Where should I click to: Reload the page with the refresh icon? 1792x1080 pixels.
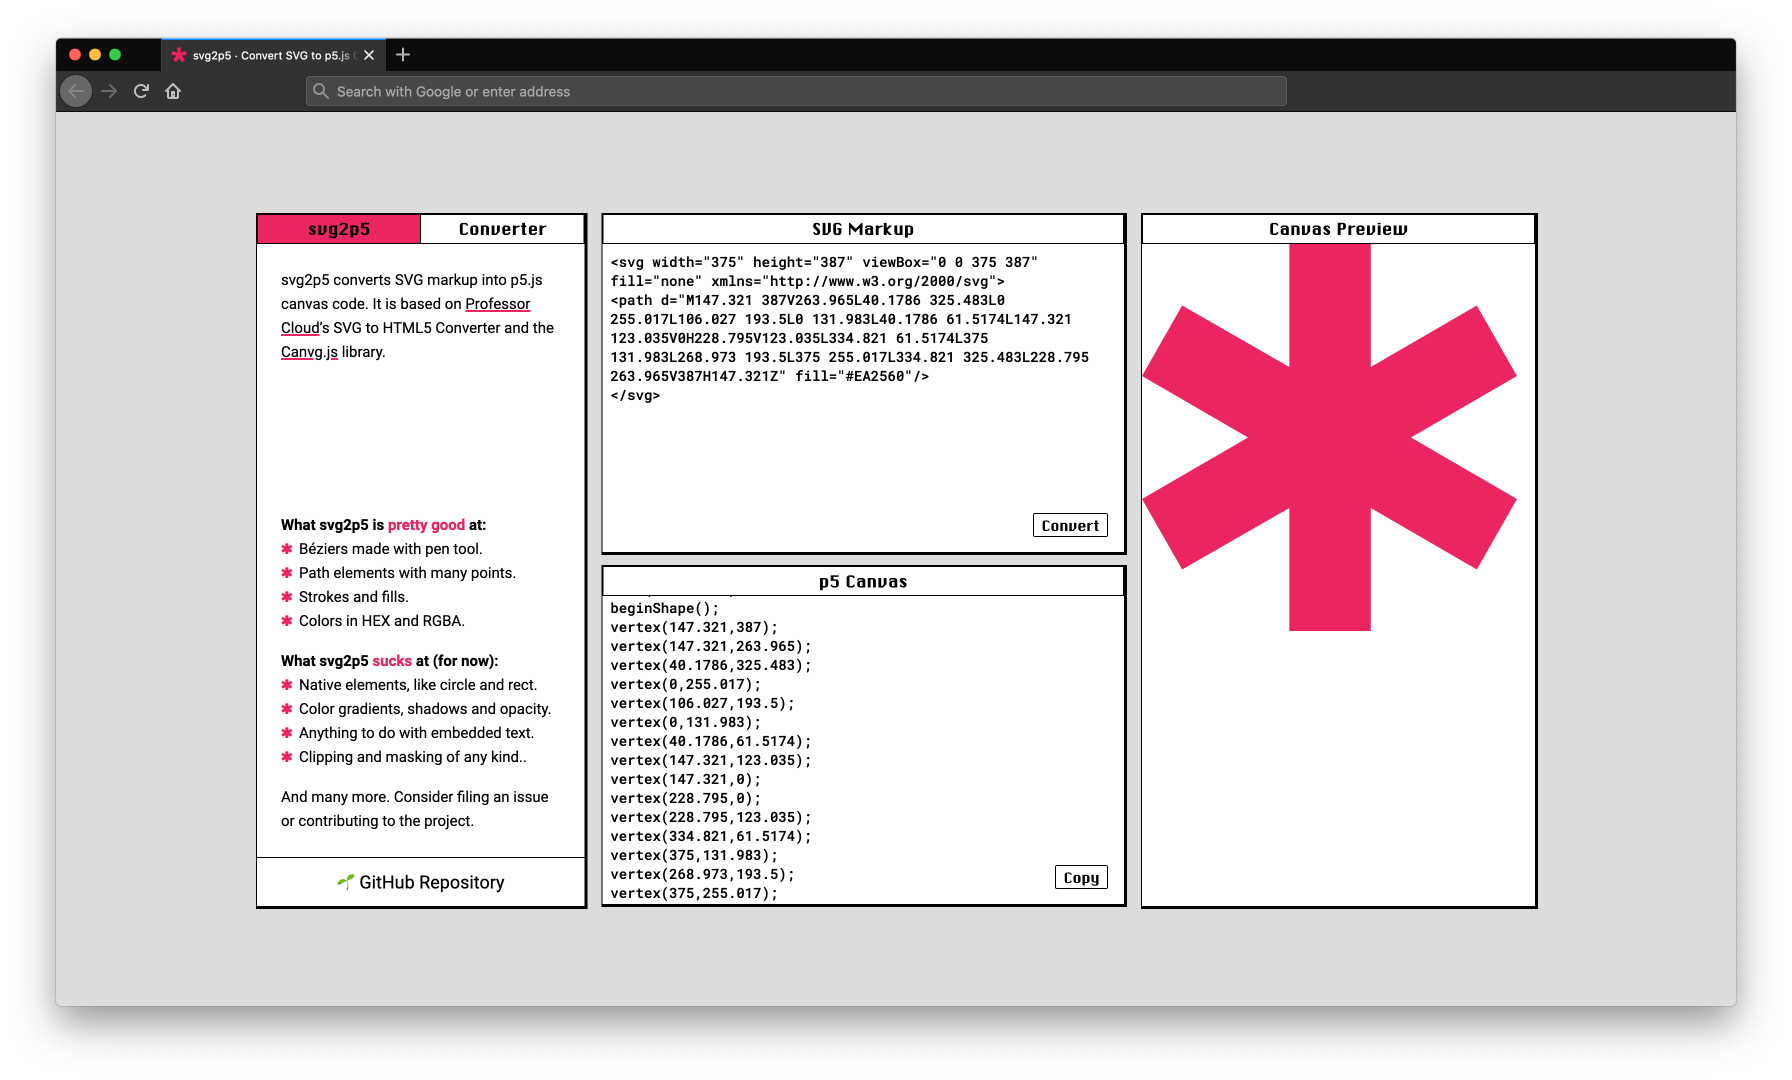click(x=141, y=91)
